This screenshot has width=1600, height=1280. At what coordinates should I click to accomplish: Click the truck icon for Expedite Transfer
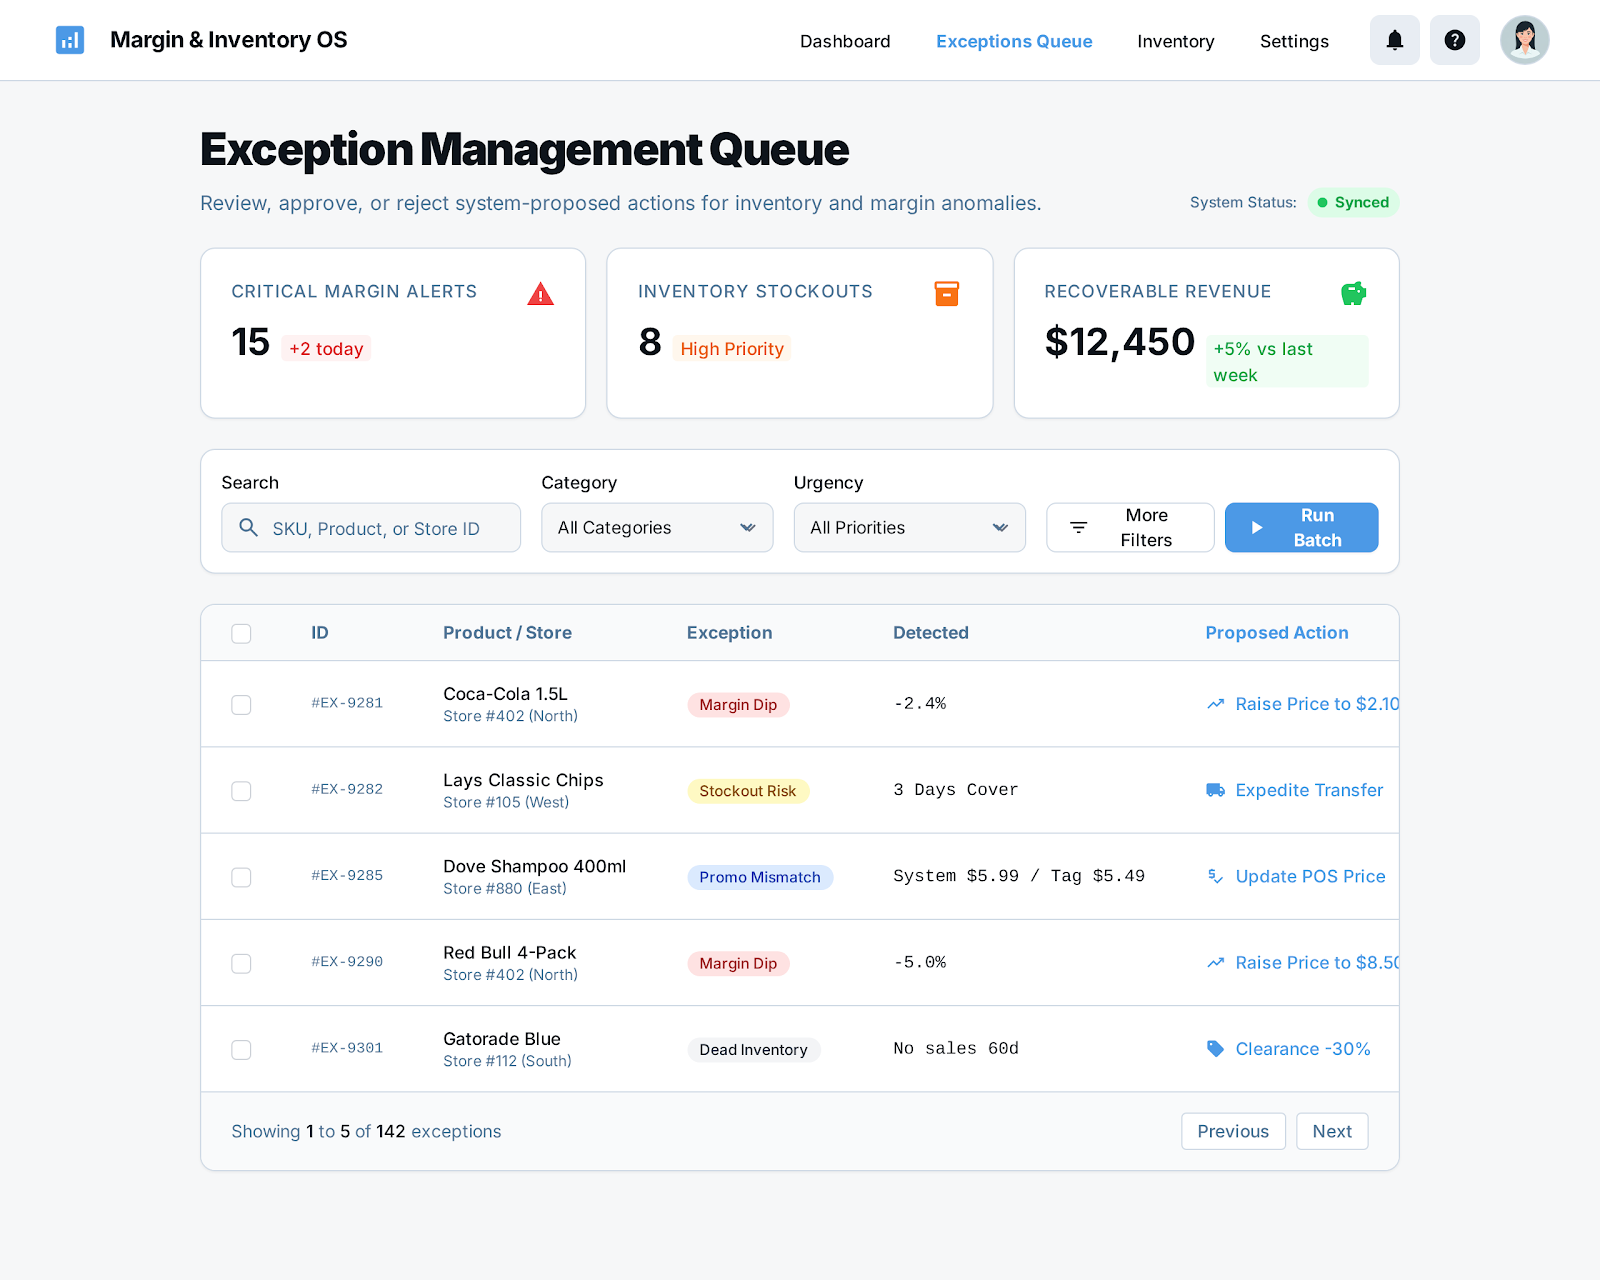click(1215, 790)
